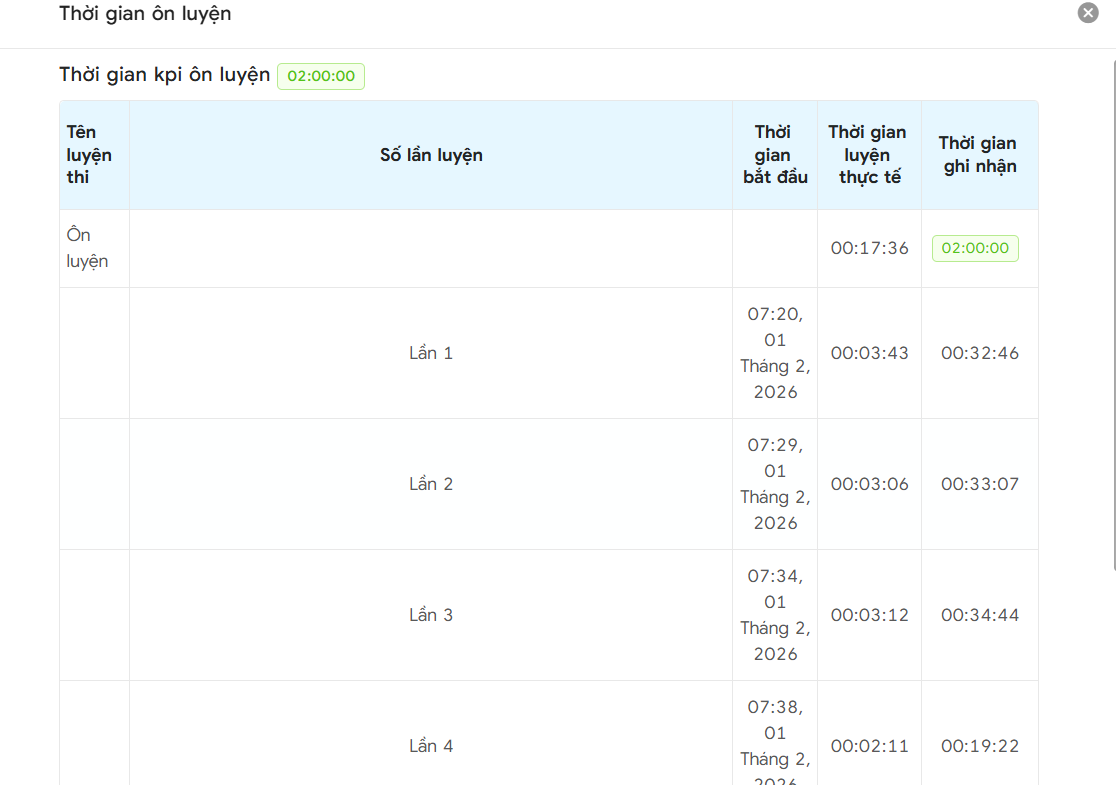The height and width of the screenshot is (785, 1116).
Task: Click the green 02:00:00 KPI time badge
Action: point(321,76)
